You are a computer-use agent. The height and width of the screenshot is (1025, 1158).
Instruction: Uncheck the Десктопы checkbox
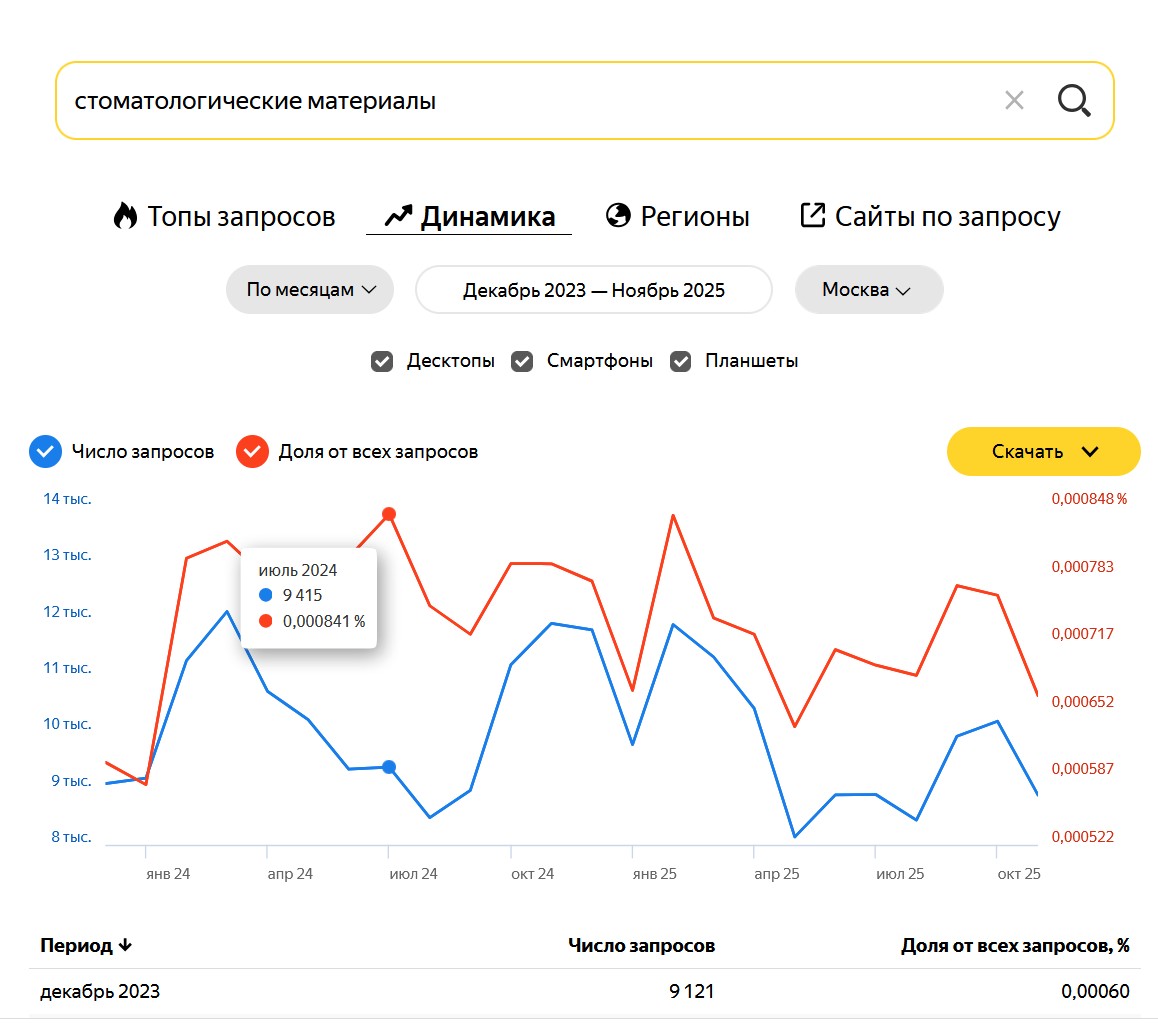[382, 361]
